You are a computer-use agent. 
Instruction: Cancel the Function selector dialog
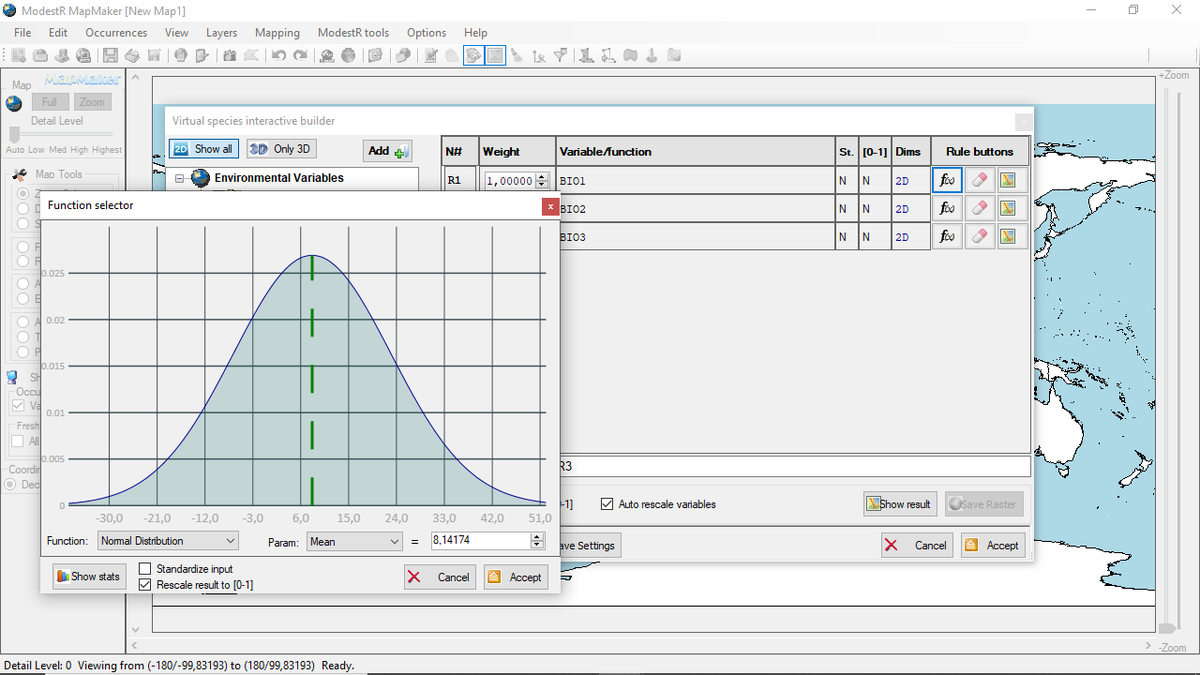coord(440,577)
